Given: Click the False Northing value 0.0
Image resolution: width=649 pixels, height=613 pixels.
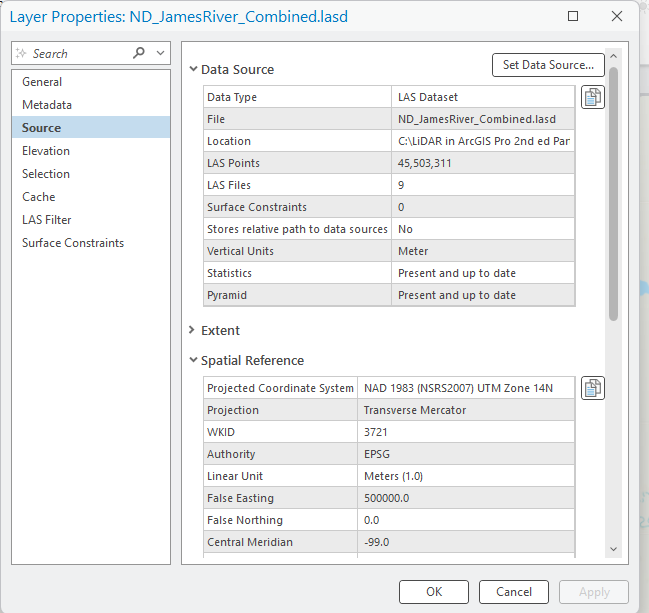Looking at the screenshot, I should (466, 520).
